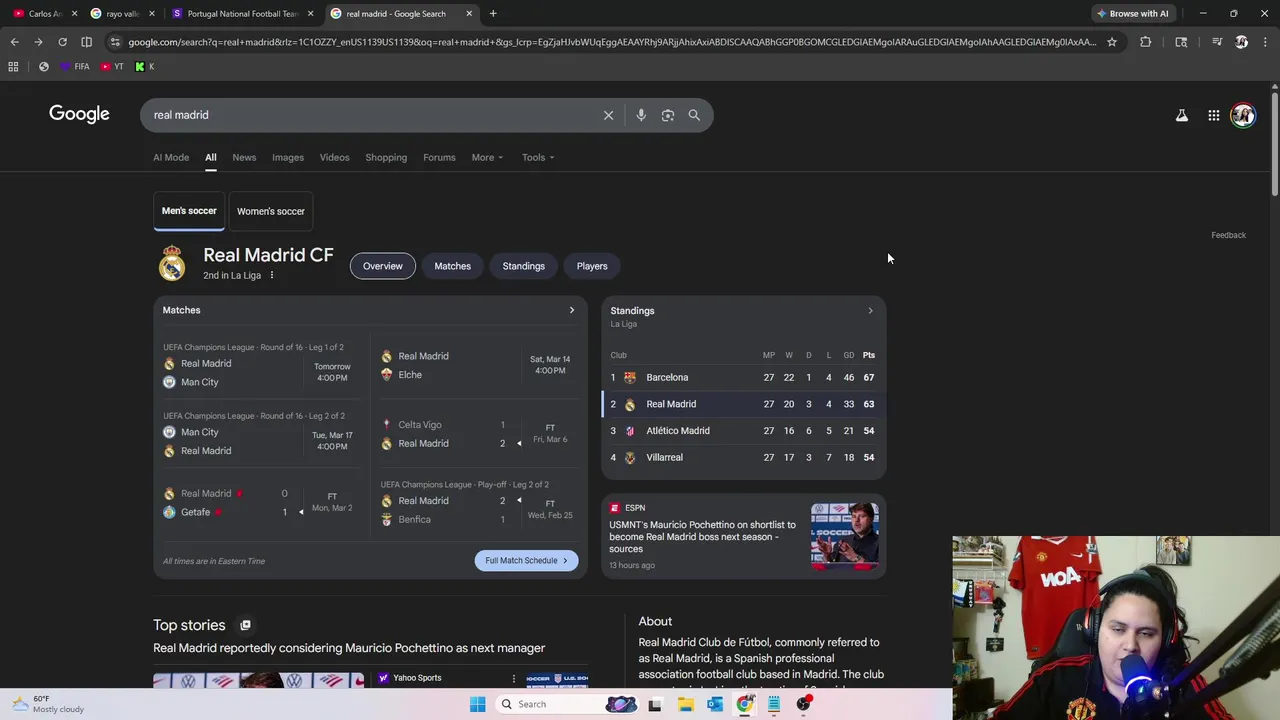The height and width of the screenshot is (720, 1280).
Task: Click inside the real madrid search field
Action: coord(370,115)
